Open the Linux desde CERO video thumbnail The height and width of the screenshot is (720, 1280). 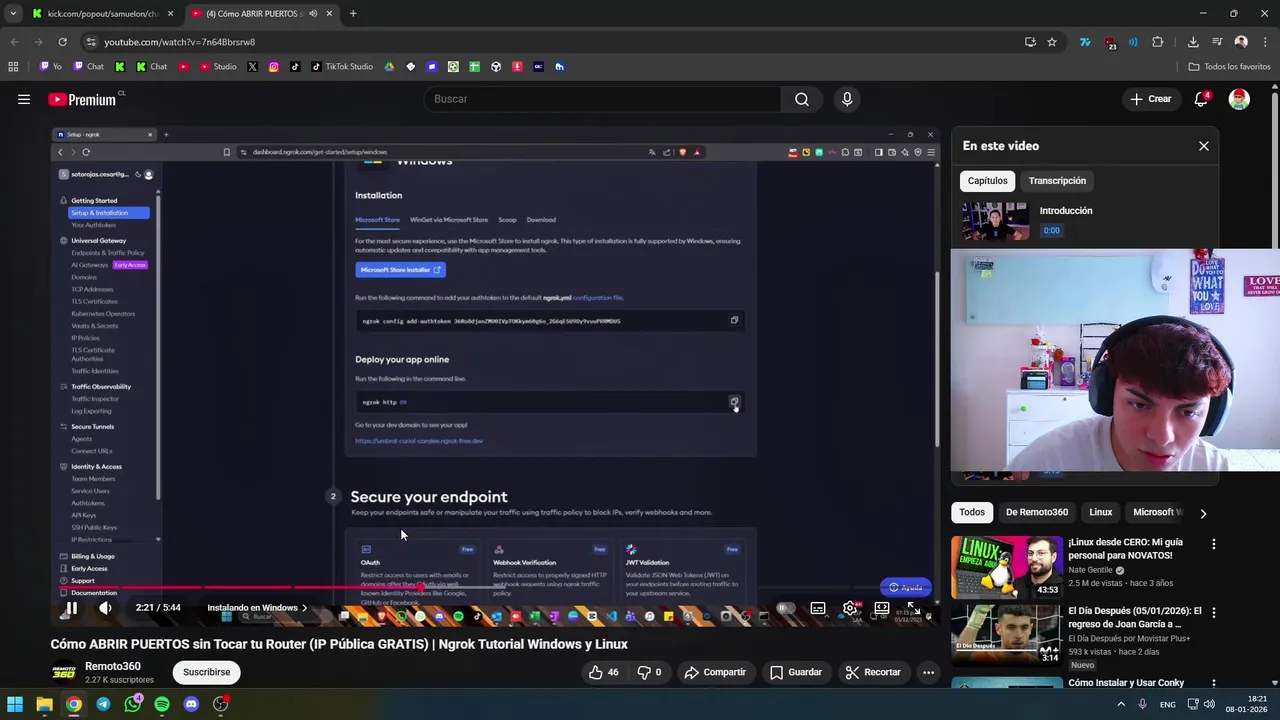[1007, 567]
